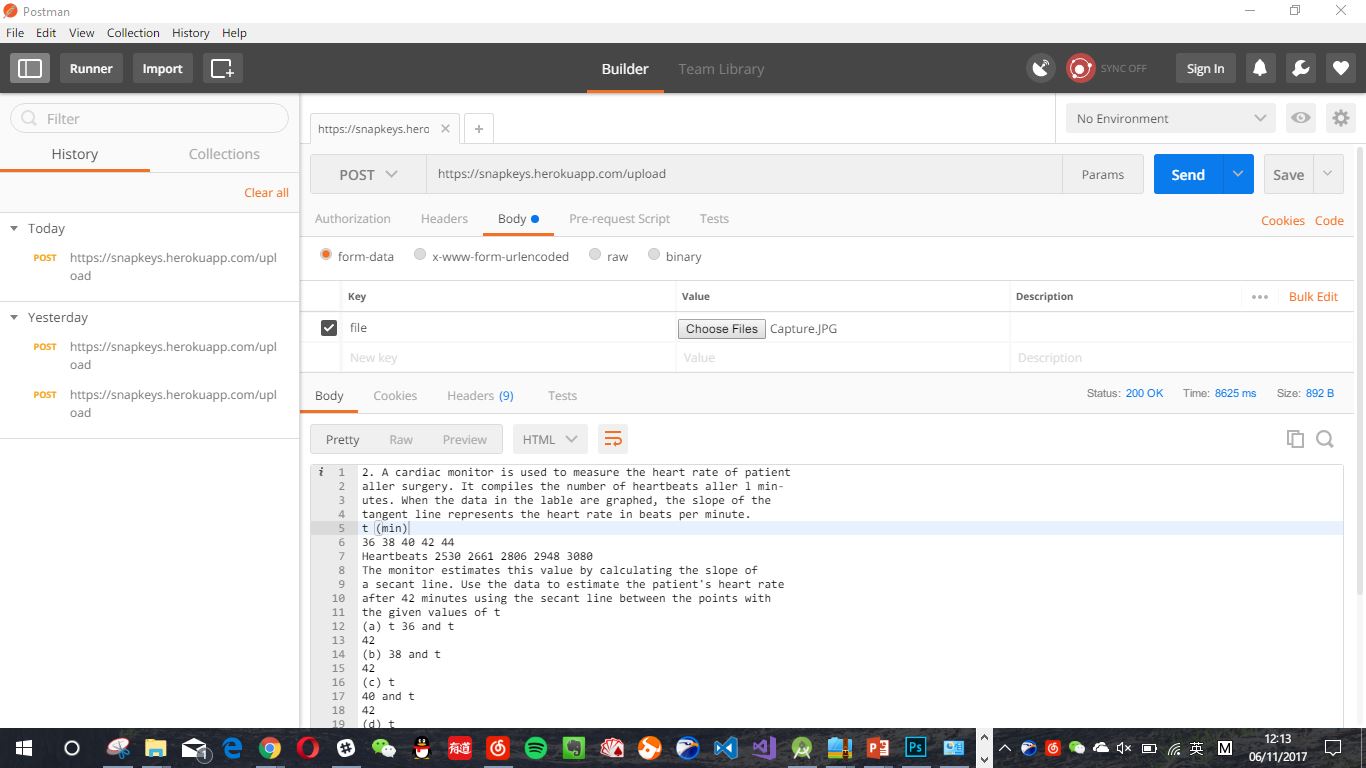The width and height of the screenshot is (1366, 768).
Task: Uncheck the file key checkbox
Action: point(329,328)
